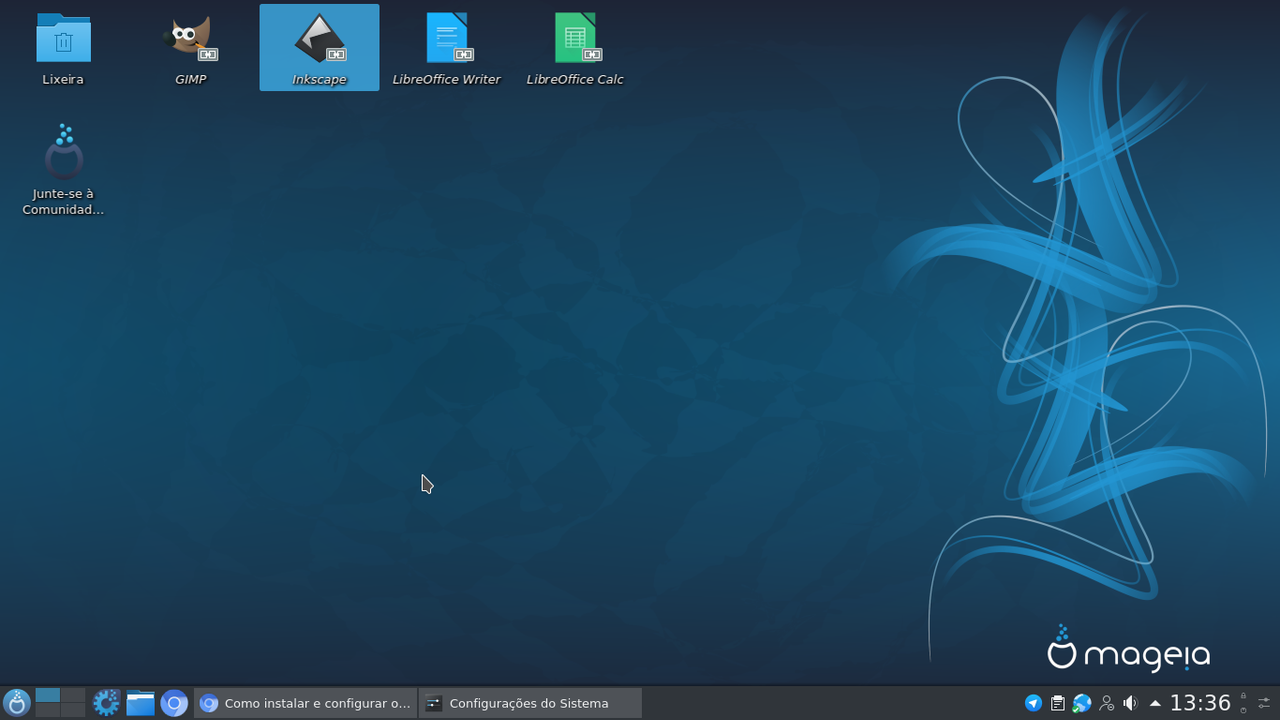Switch to the first virtual desktop in pager
Screen dimensions: 1280x720
48,695
